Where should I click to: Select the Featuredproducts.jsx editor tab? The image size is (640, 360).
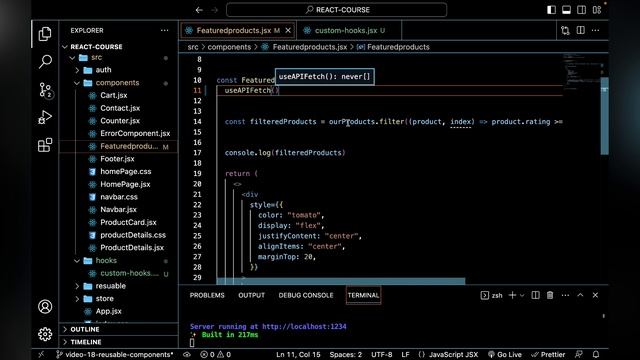[238, 30]
